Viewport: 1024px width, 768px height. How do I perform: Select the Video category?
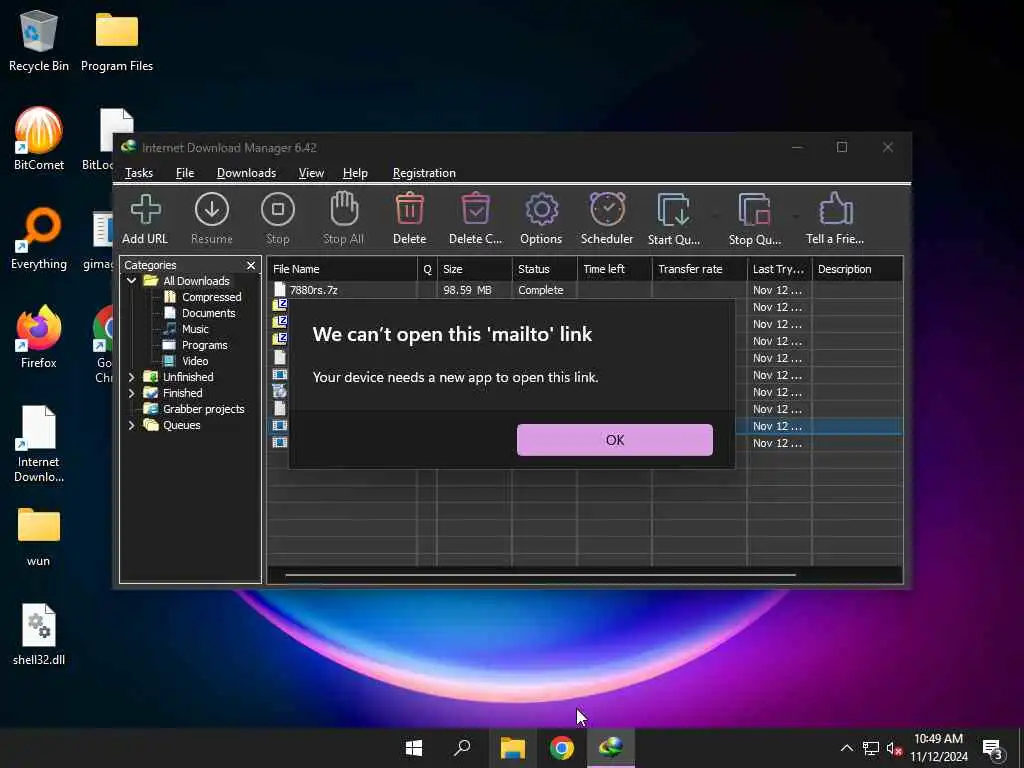[195, 361]
